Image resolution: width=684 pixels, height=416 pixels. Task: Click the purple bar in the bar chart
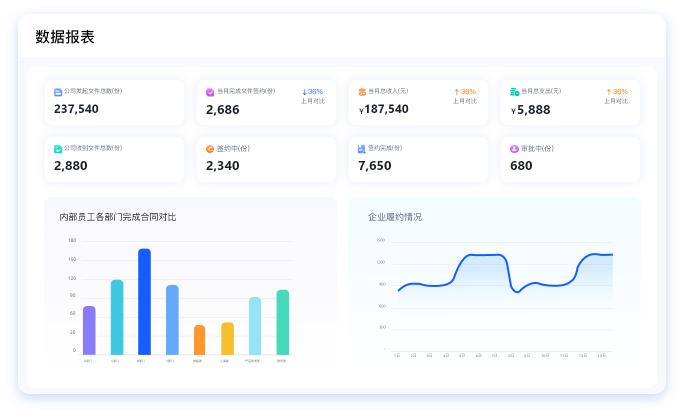[89, 331]
